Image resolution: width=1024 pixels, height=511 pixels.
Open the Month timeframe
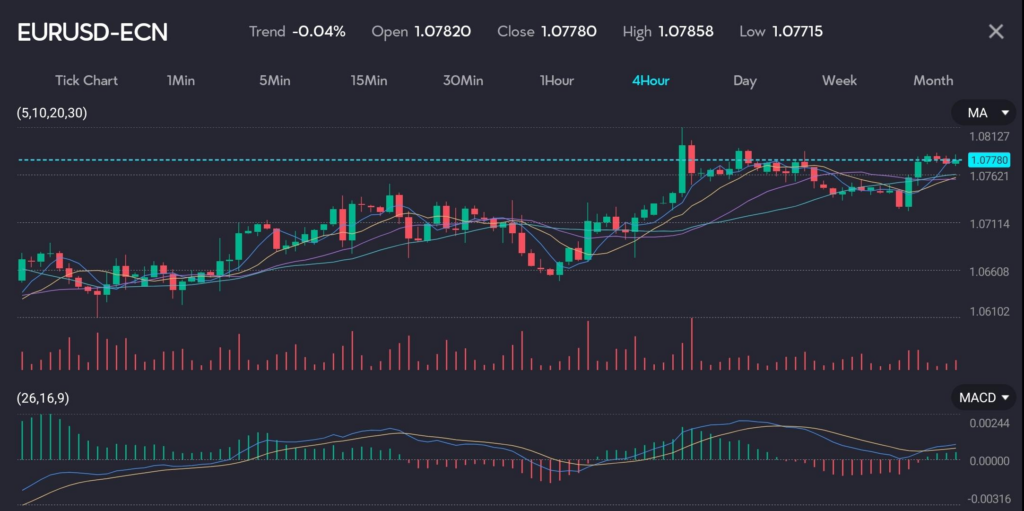point(933,80)
